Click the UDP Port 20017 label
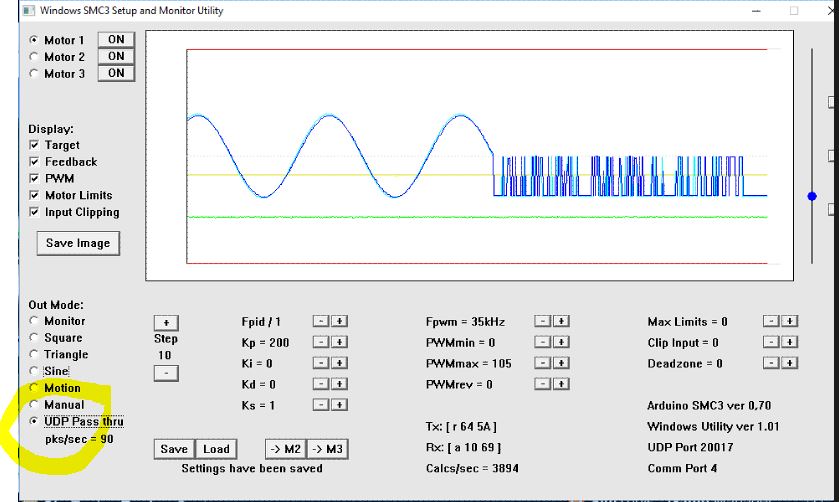839x502 pixels. click(690, 447)
